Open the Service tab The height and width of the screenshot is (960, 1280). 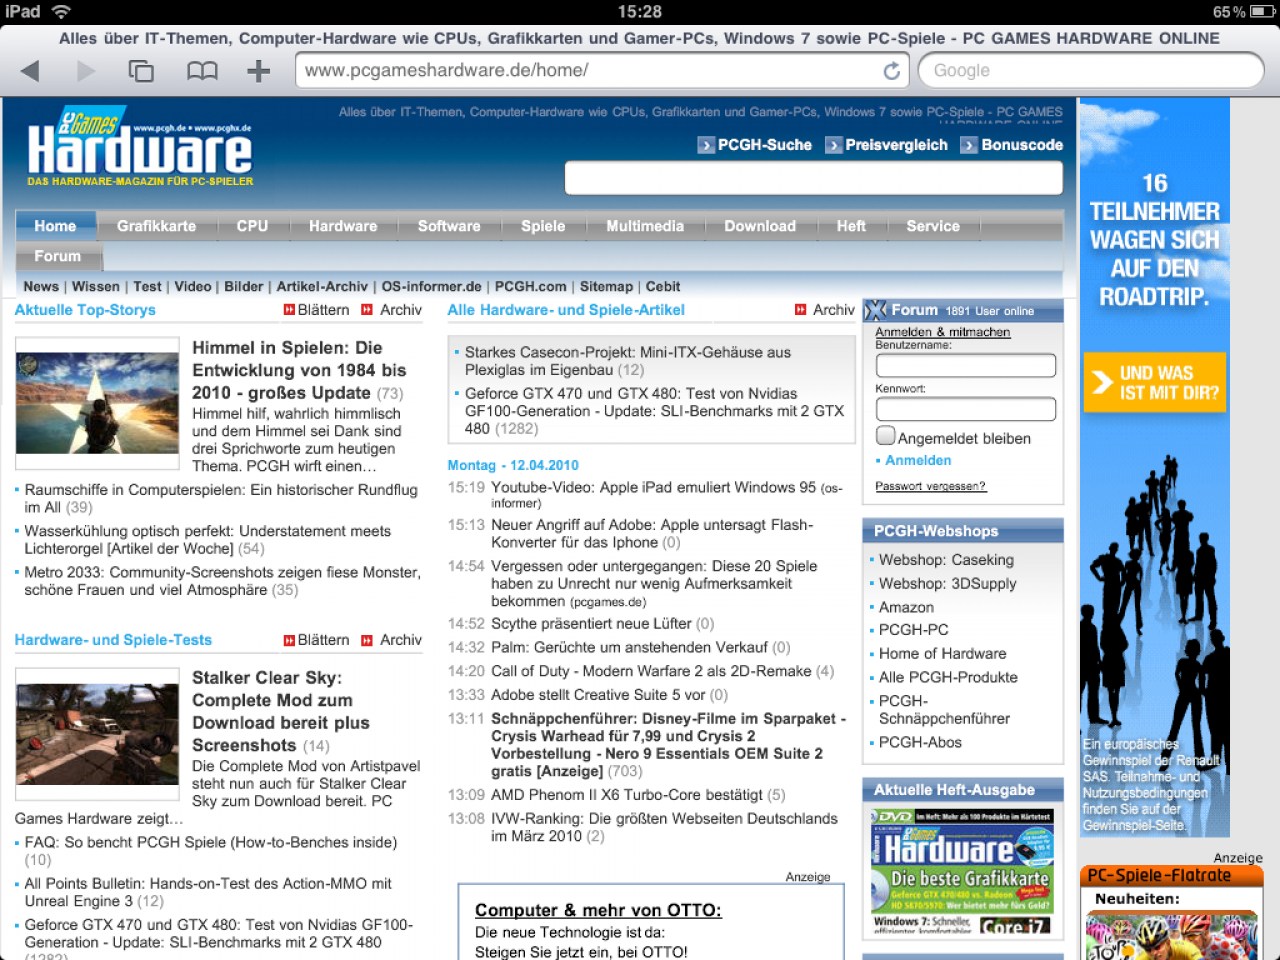(x=933, y=226)
